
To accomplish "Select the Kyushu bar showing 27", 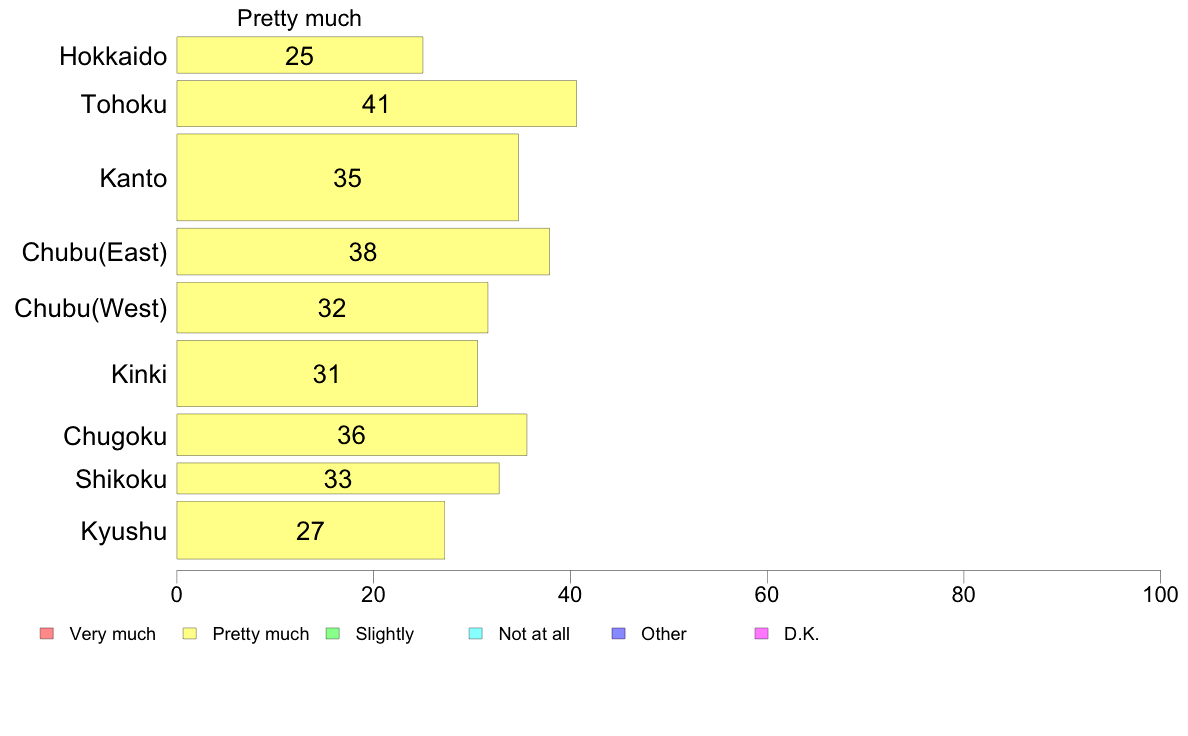I will pos(311,531).
